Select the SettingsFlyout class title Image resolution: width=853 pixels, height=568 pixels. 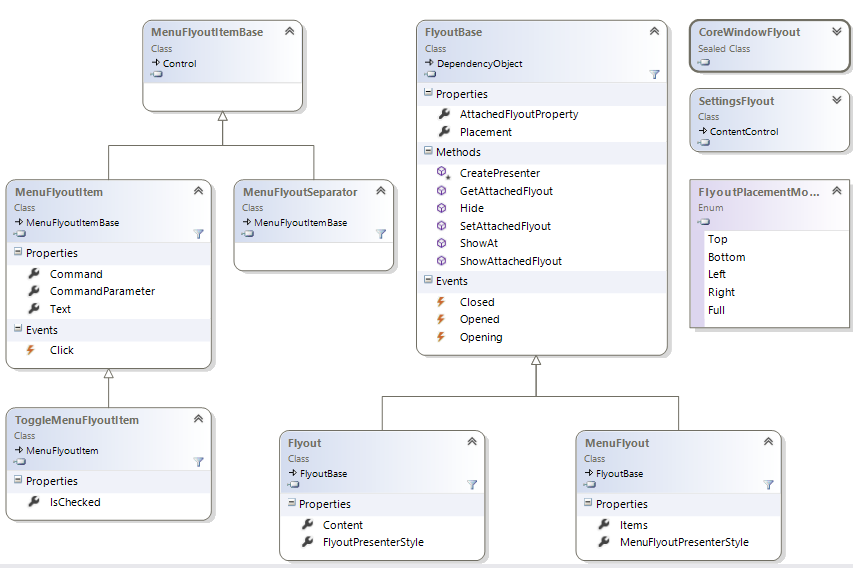pos(736,101)
